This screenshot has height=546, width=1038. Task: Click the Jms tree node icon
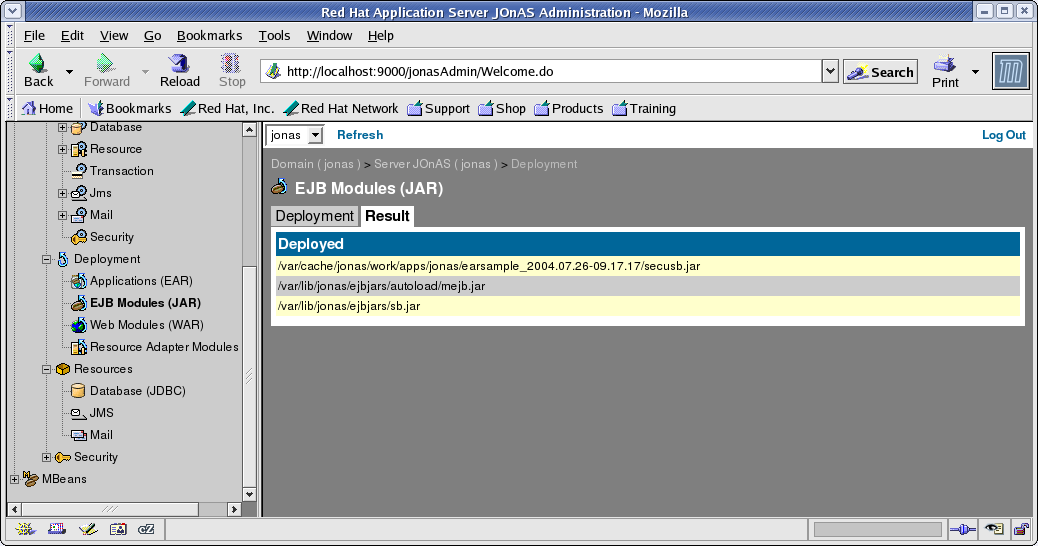click(79, 193)
